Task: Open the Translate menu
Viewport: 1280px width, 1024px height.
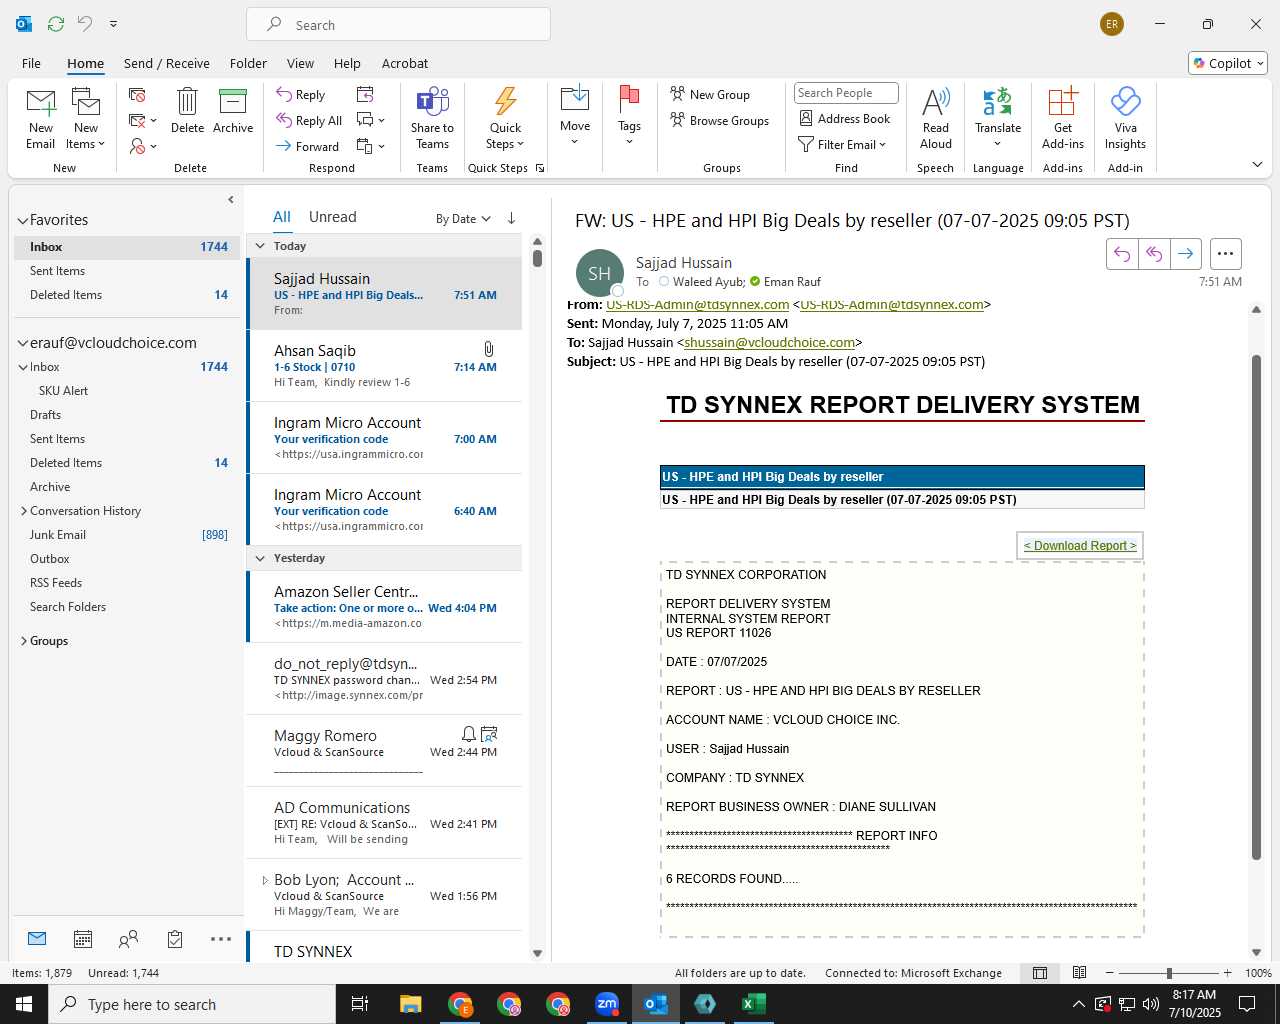Action: coord(998,119)
